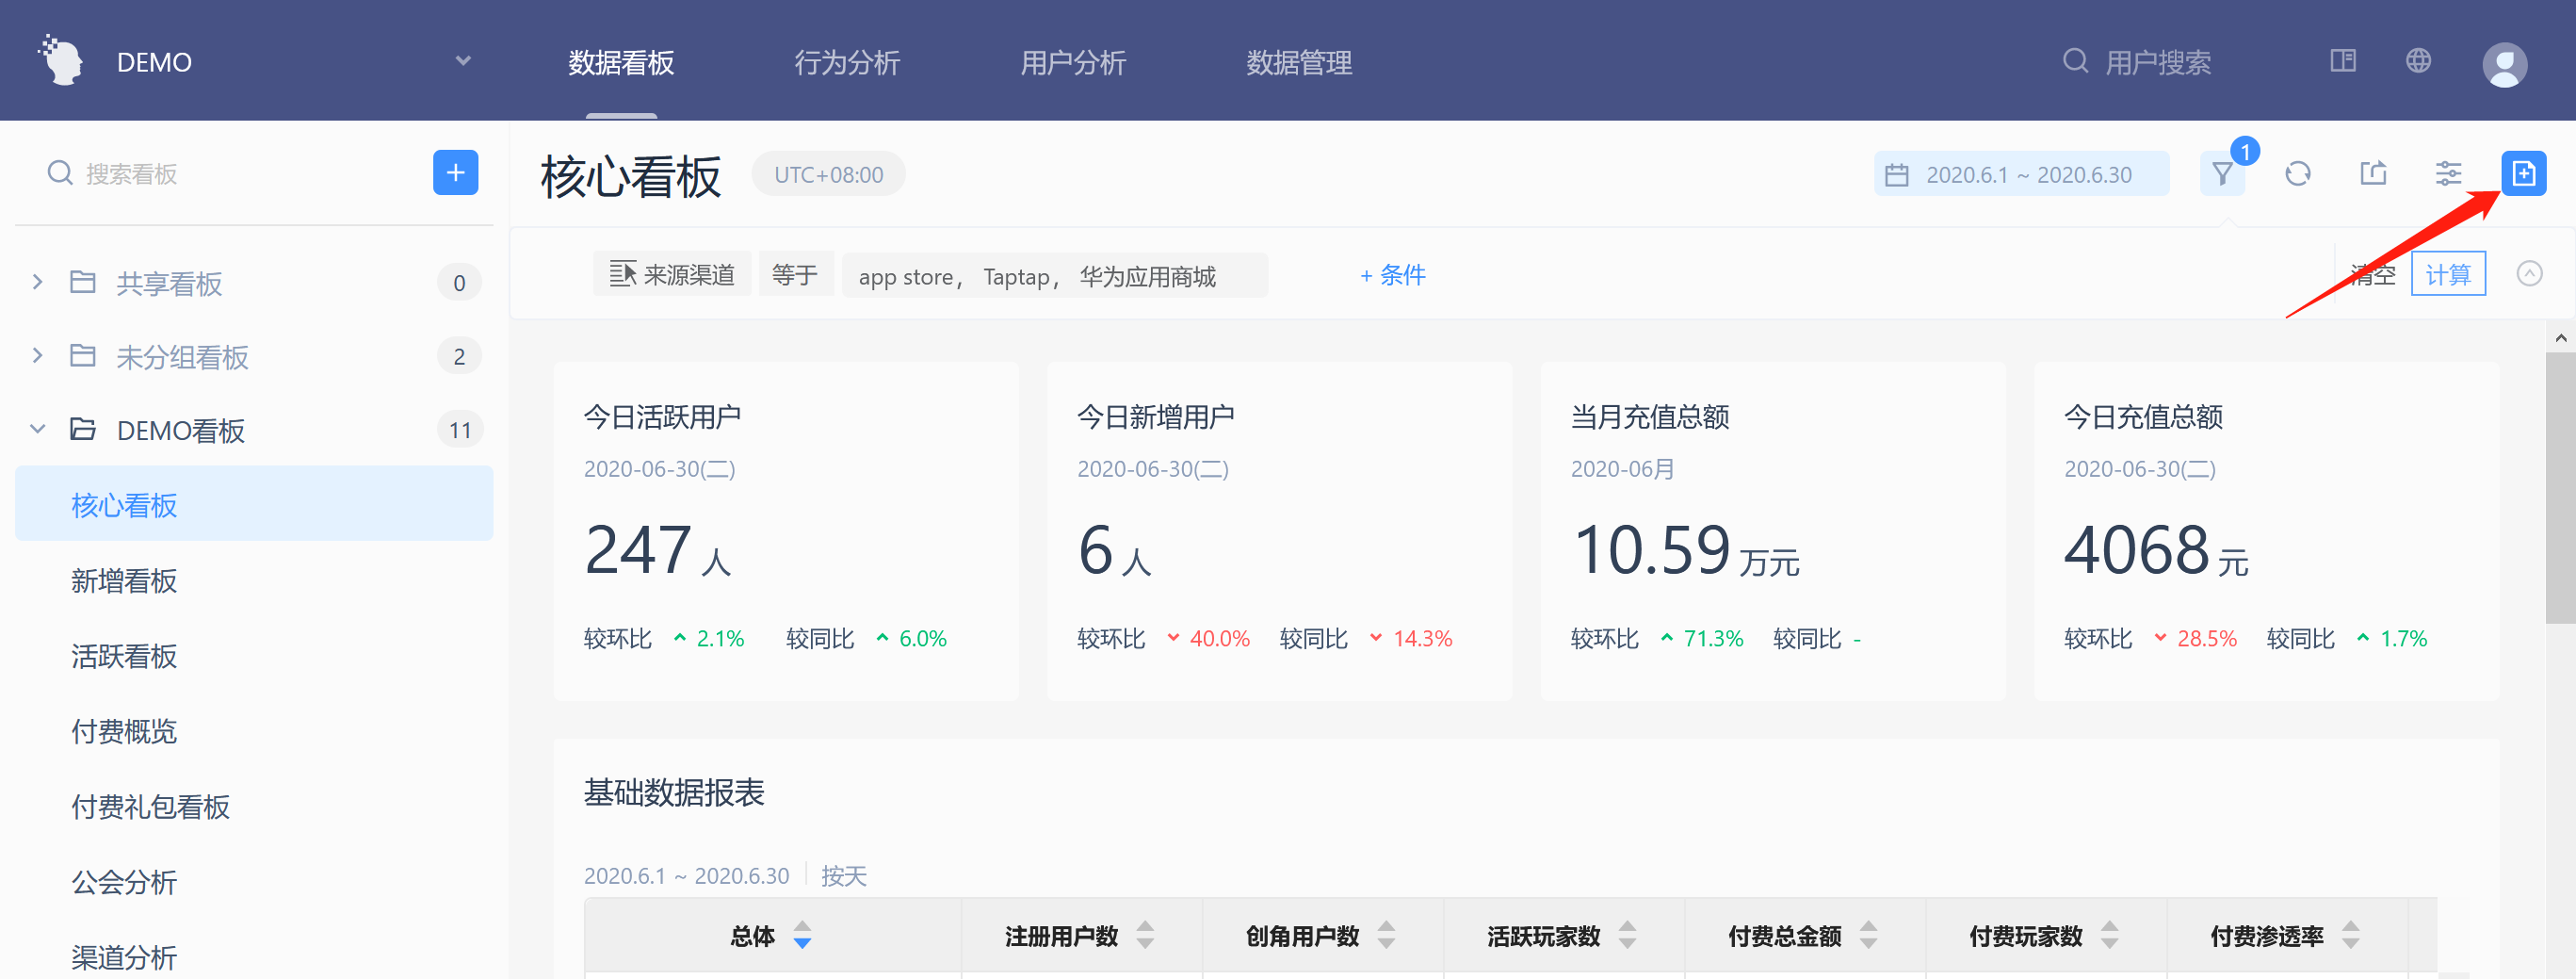Click the UTC+08:00 timezone badge
This screenshot has height=979, width=2576.
[828, 175]
